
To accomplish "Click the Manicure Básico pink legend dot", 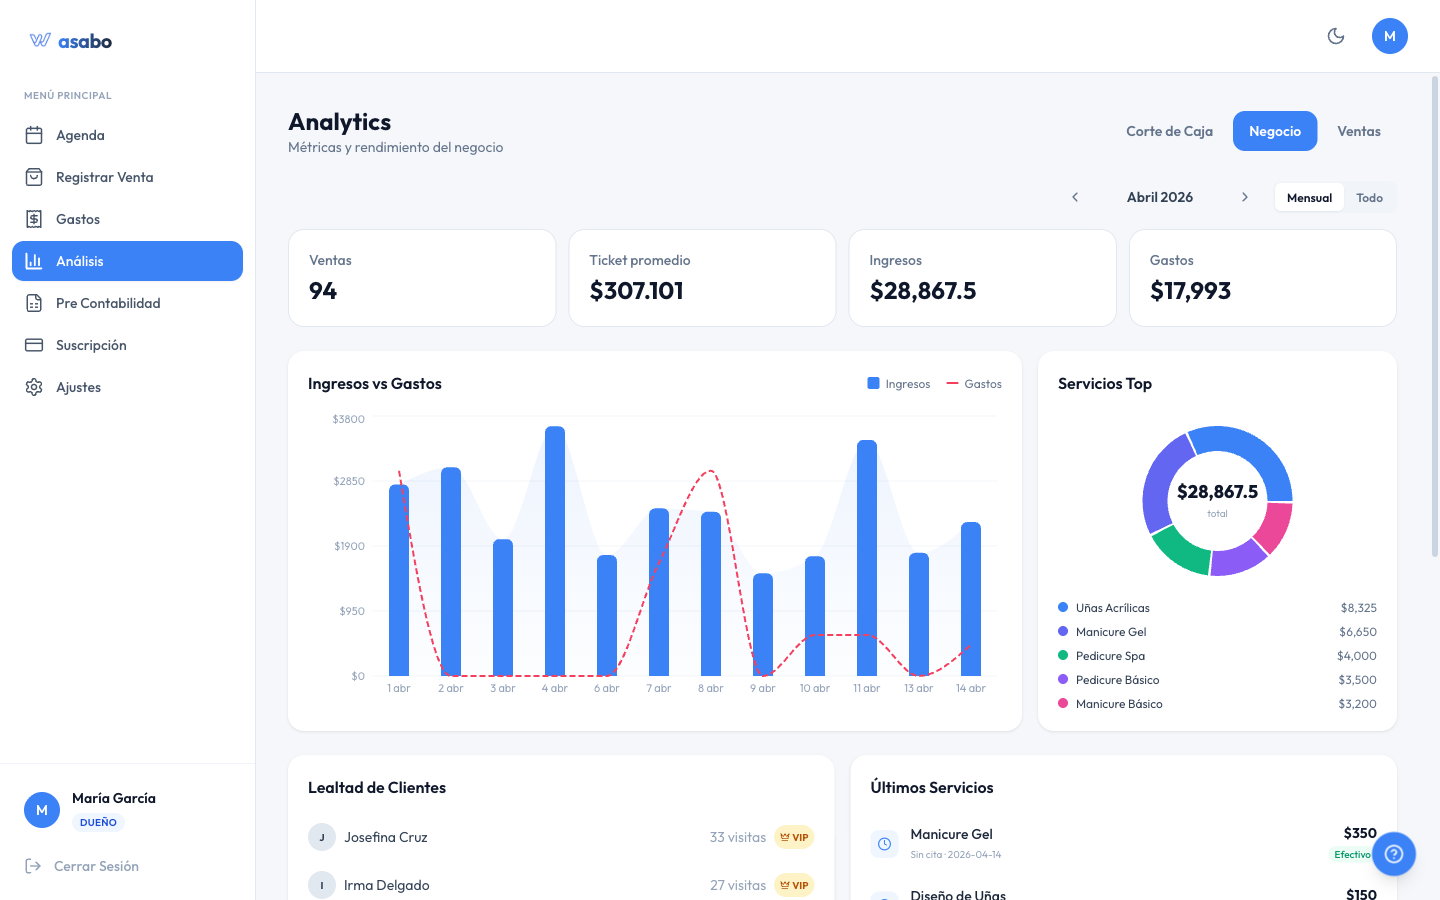I will tap(1063, 703).
